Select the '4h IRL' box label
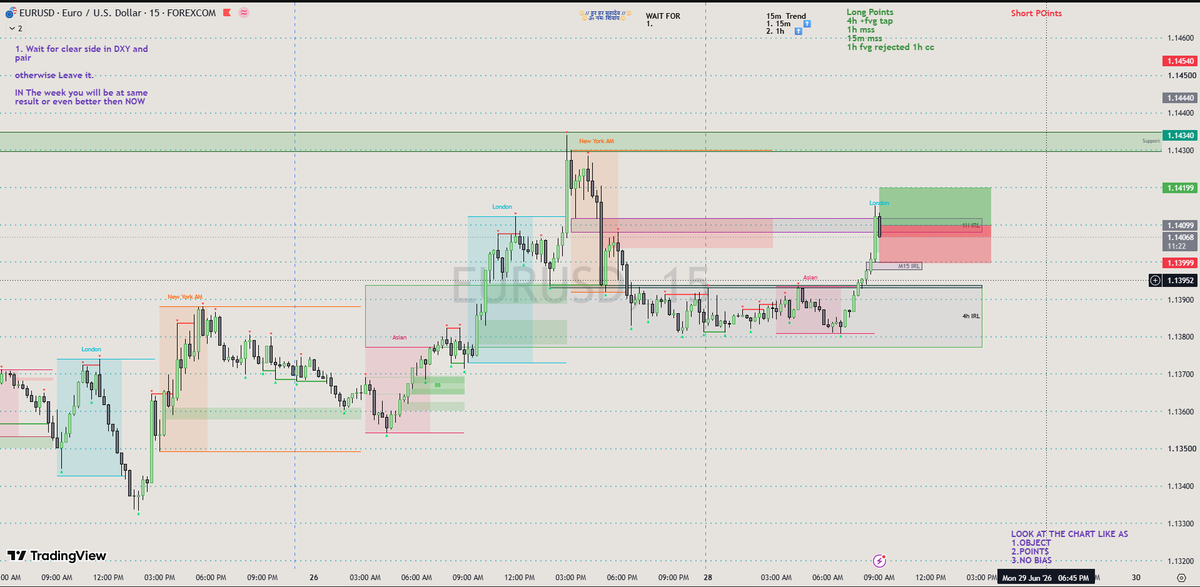This screenshot has width=1200, height=587. tap(970, 316)
